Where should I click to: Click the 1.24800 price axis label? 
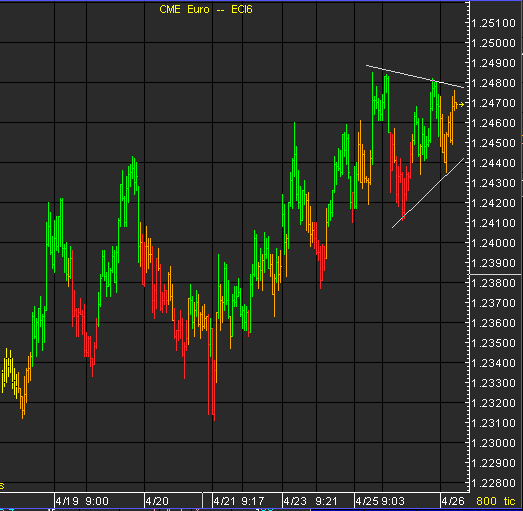point(494,83)
